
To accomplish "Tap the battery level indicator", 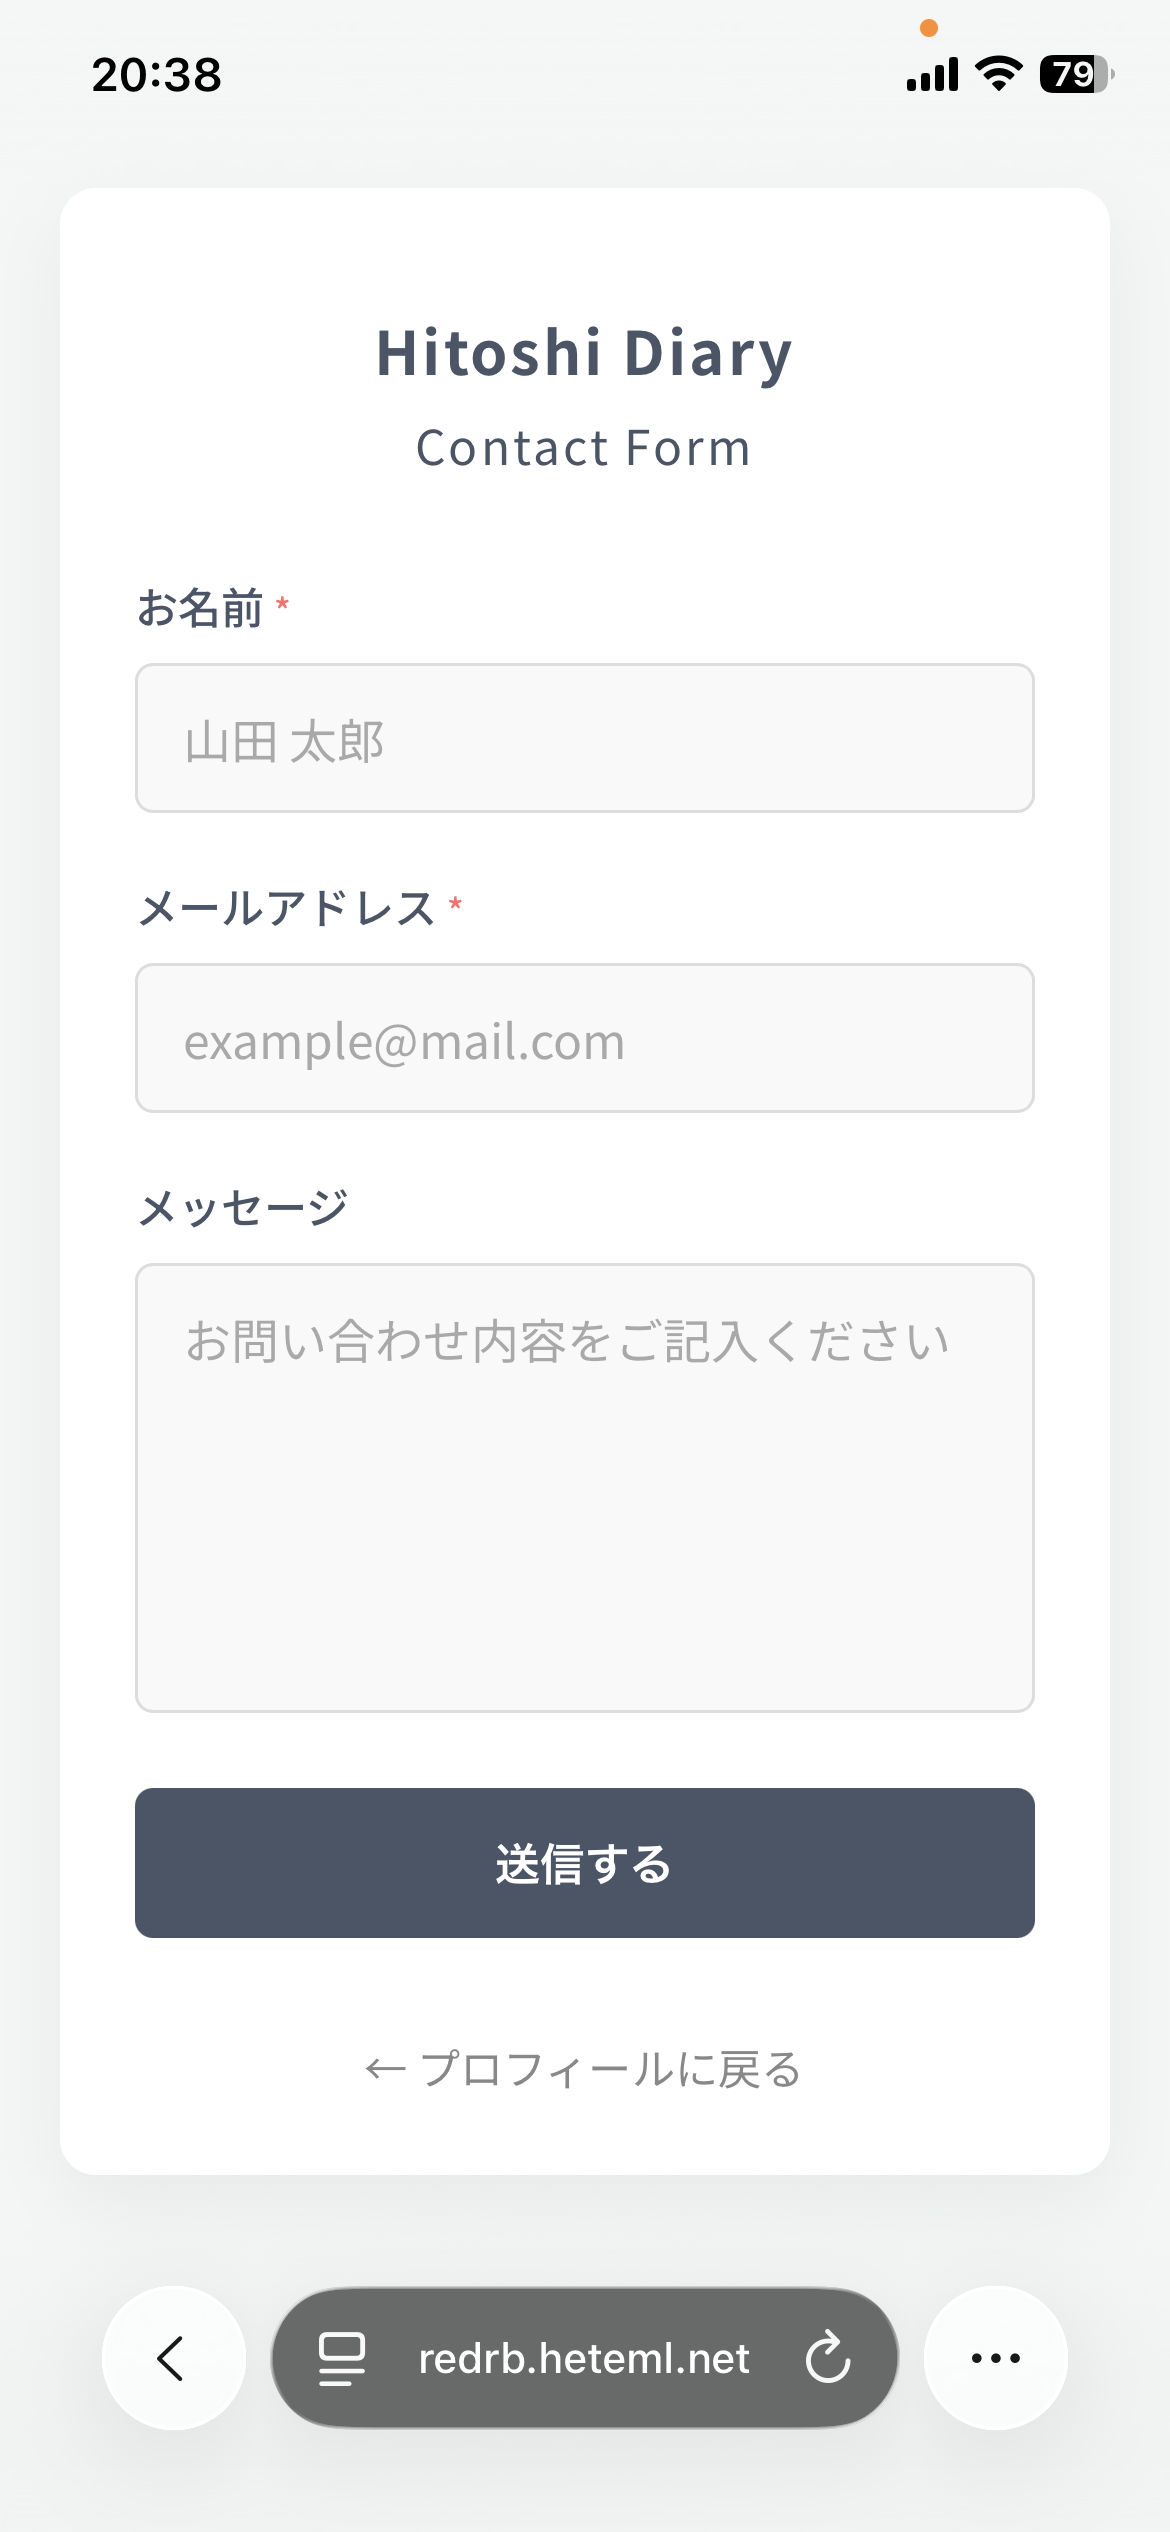I will (1076, 74).
